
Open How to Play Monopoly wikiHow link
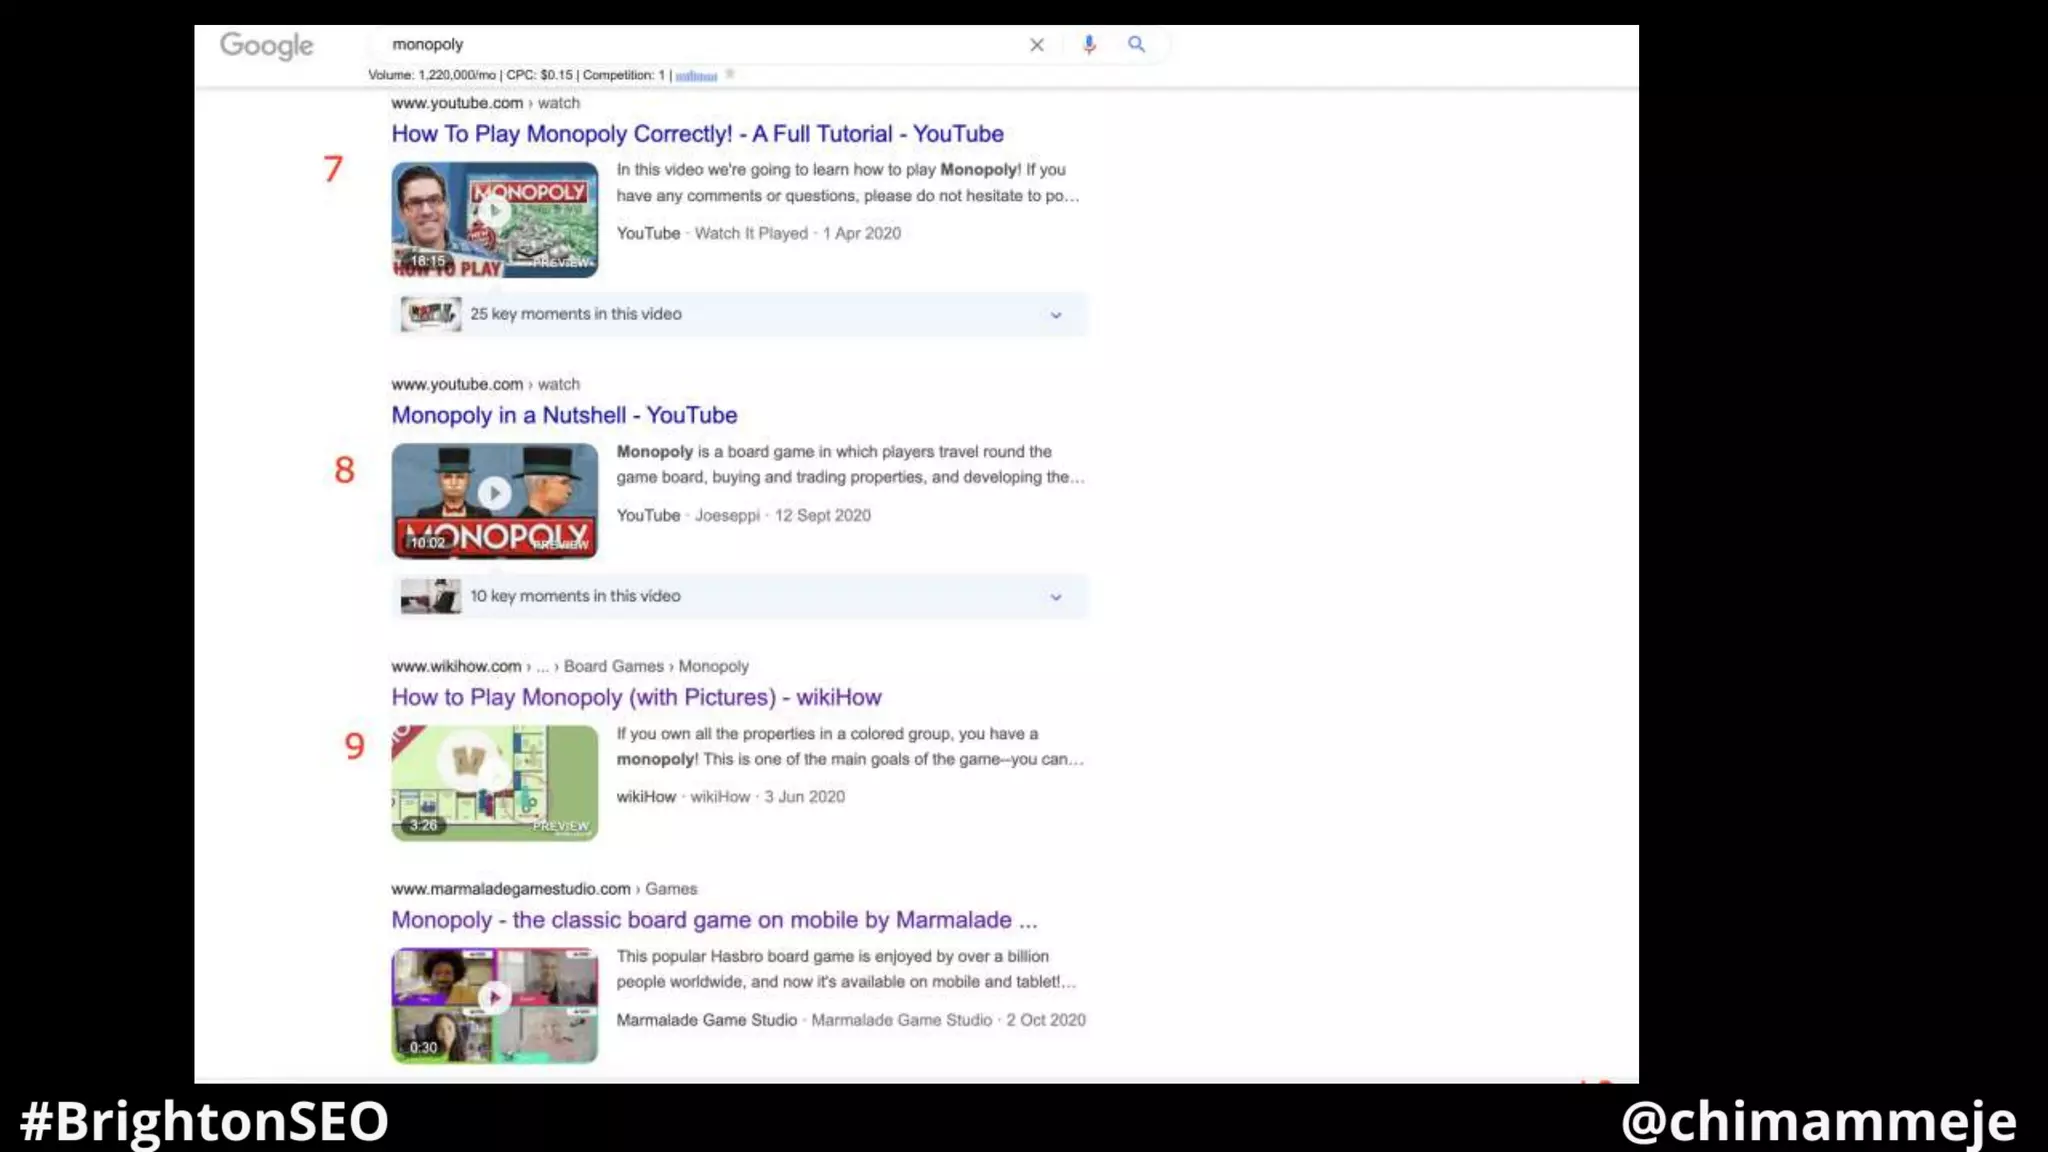click(x=636, y=697)
